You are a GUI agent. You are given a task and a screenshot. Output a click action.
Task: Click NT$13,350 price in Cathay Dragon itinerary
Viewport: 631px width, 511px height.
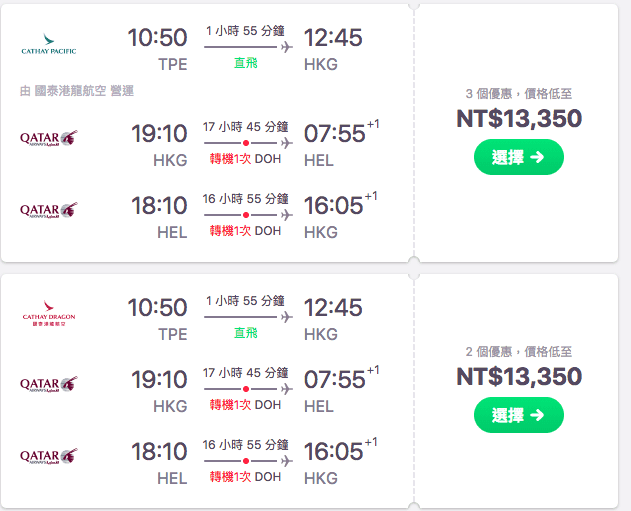tap(518, 376)
